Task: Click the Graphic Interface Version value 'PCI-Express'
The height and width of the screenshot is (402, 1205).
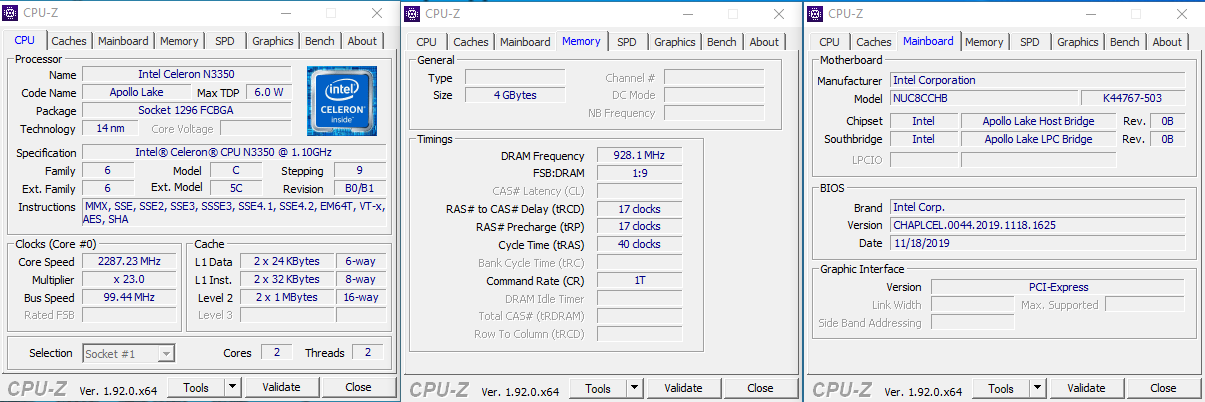Action: (1058, 287)
